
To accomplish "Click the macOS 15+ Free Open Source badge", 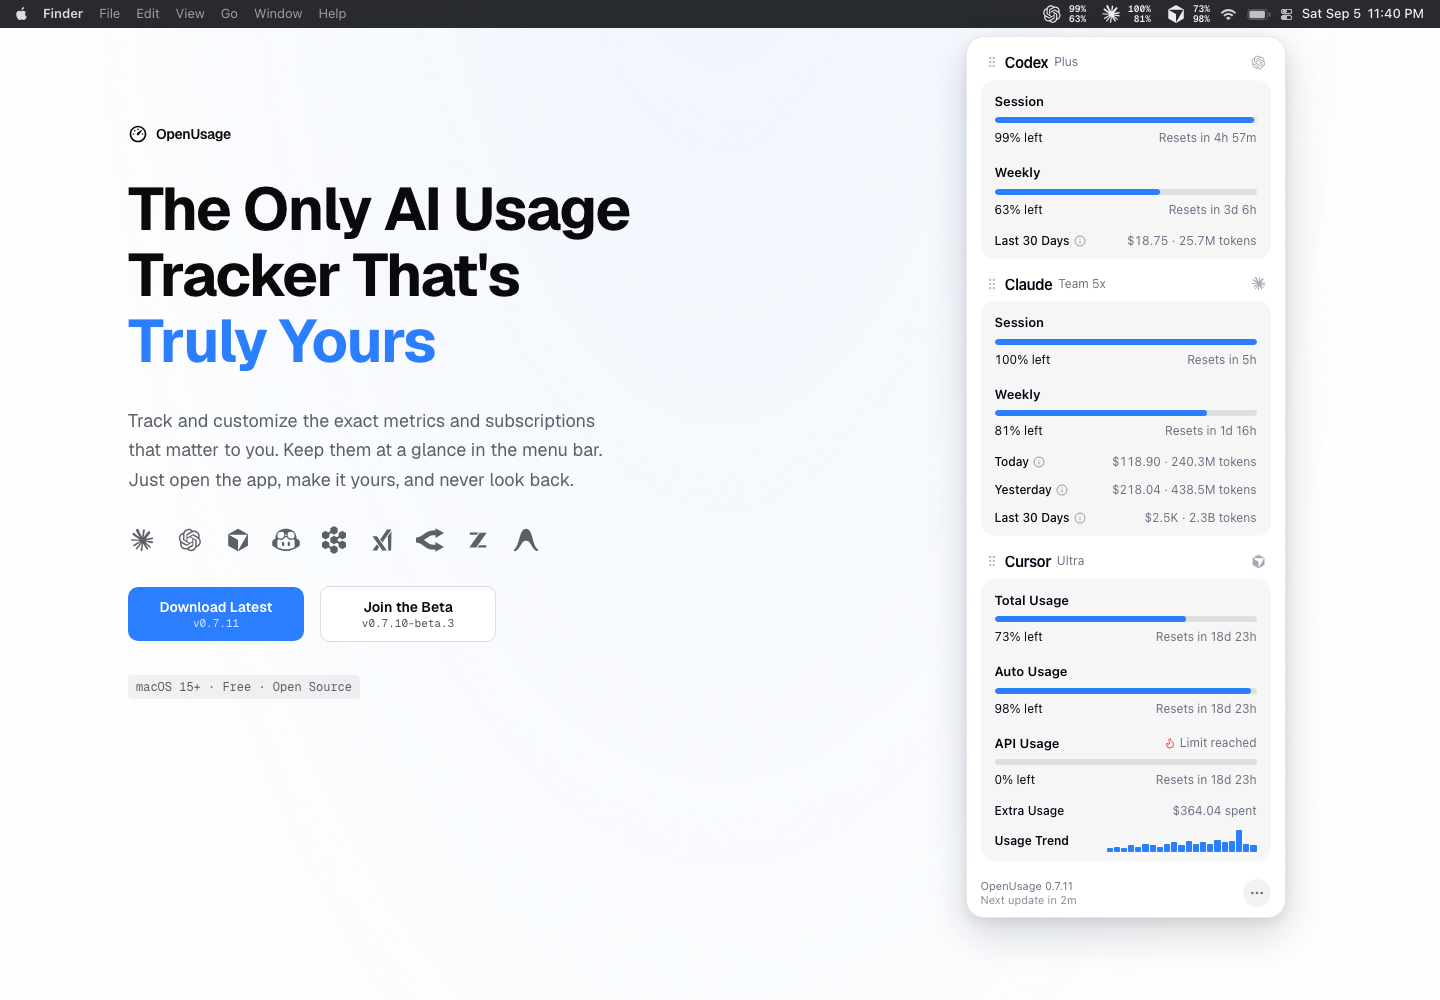I will (x=244, y=687).
